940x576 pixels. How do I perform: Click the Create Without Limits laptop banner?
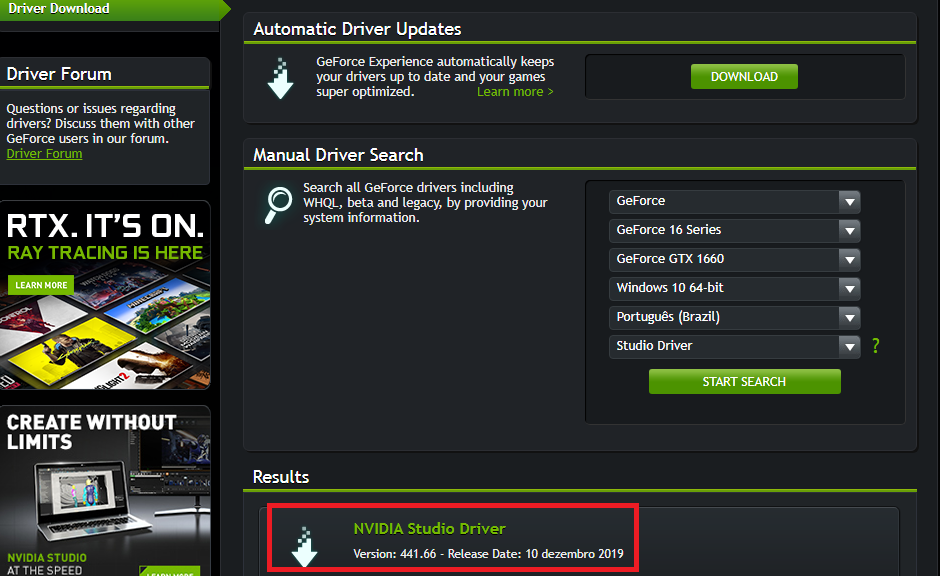(x=105, y=491)
